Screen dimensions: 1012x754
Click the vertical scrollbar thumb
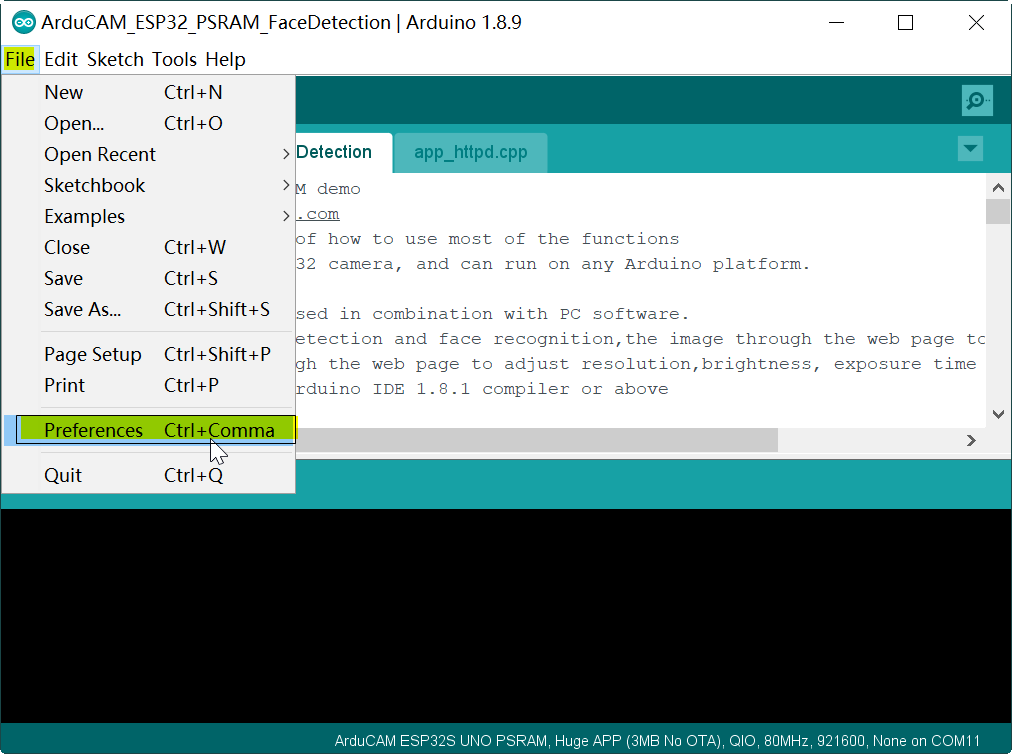998,211
